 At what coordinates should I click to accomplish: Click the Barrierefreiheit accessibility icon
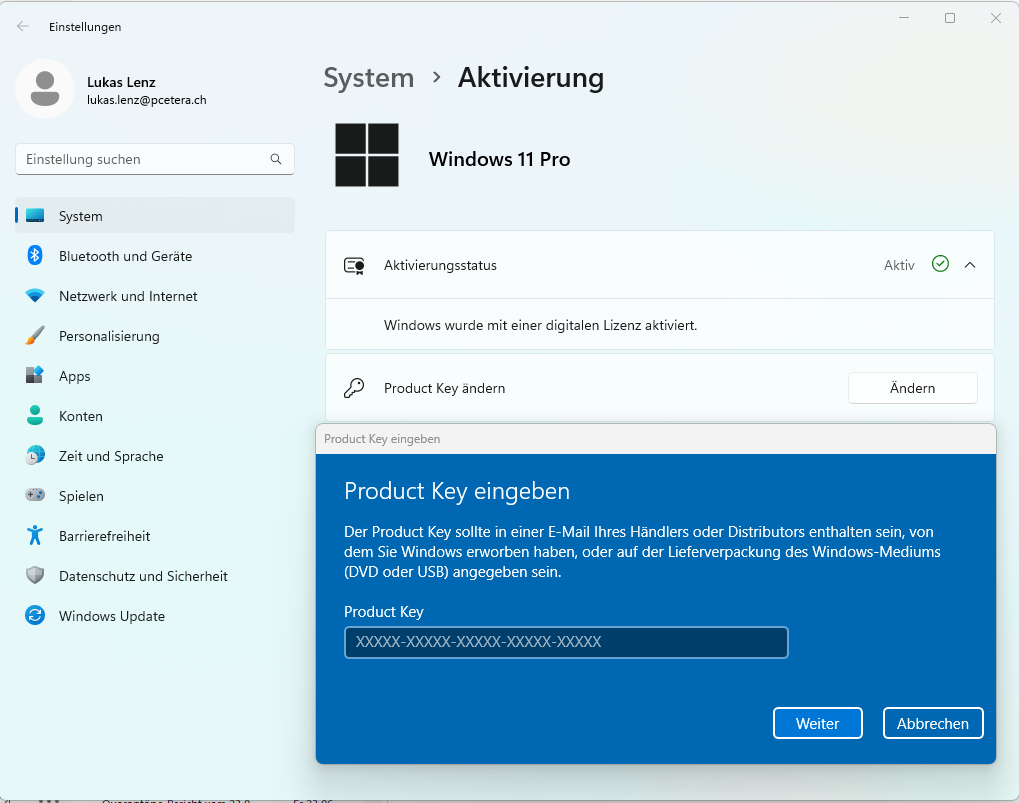click(35, 536)
